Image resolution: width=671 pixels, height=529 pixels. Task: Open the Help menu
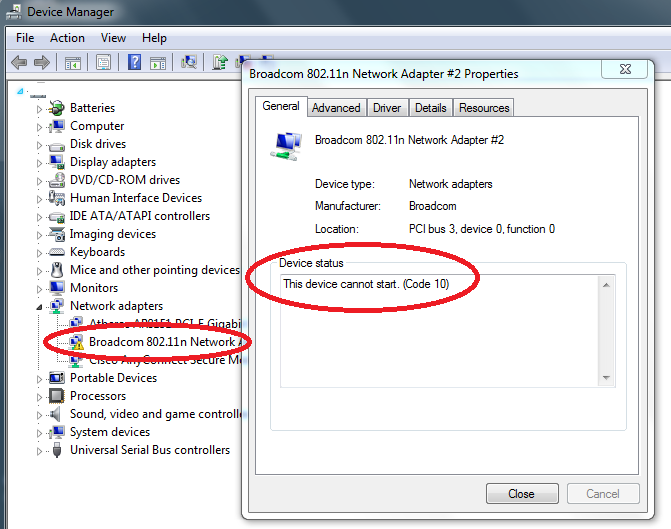[x=154, y=38]
